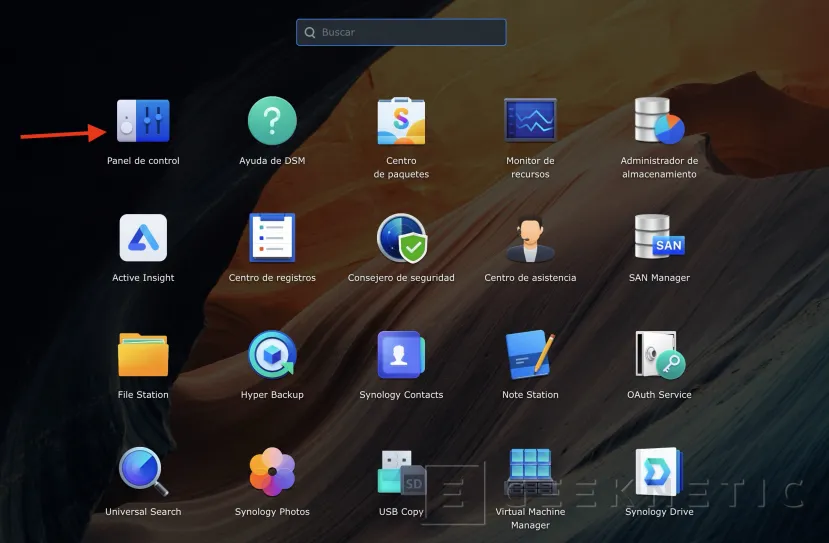The height and width of the screenshot is (543, 829).
Task: Open Centro de paquetes
Action: pyautogui.click(x=401, y=121)
